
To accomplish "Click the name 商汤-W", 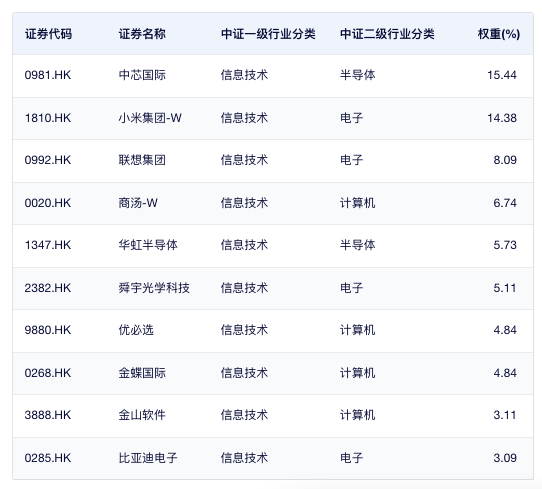I will (138, 203).
